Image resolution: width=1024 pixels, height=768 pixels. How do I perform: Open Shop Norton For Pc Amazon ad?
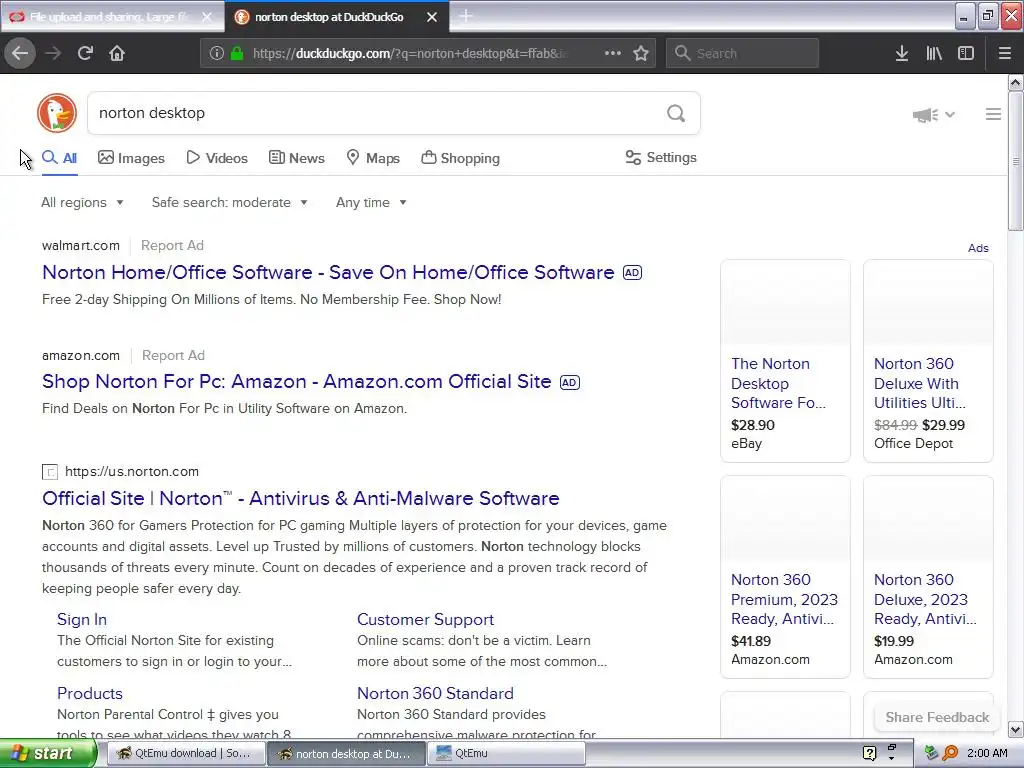click(x=296, y=381)
